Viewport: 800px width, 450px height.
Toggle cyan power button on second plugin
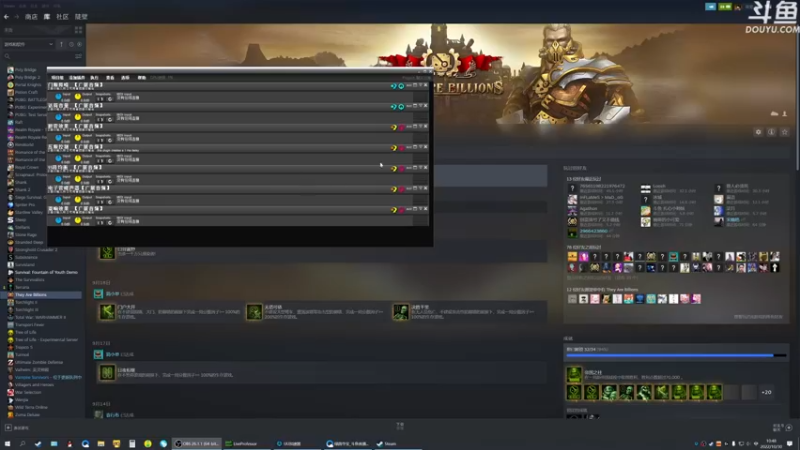pos(401,107)
